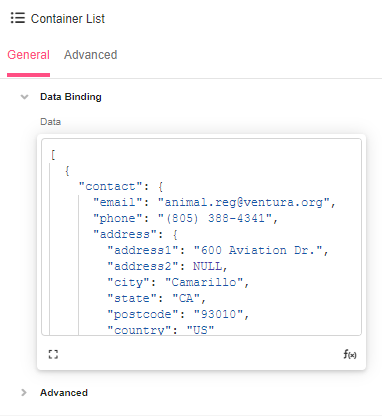
Task: Place cursor on "address": { line
Action: point(135,234)
